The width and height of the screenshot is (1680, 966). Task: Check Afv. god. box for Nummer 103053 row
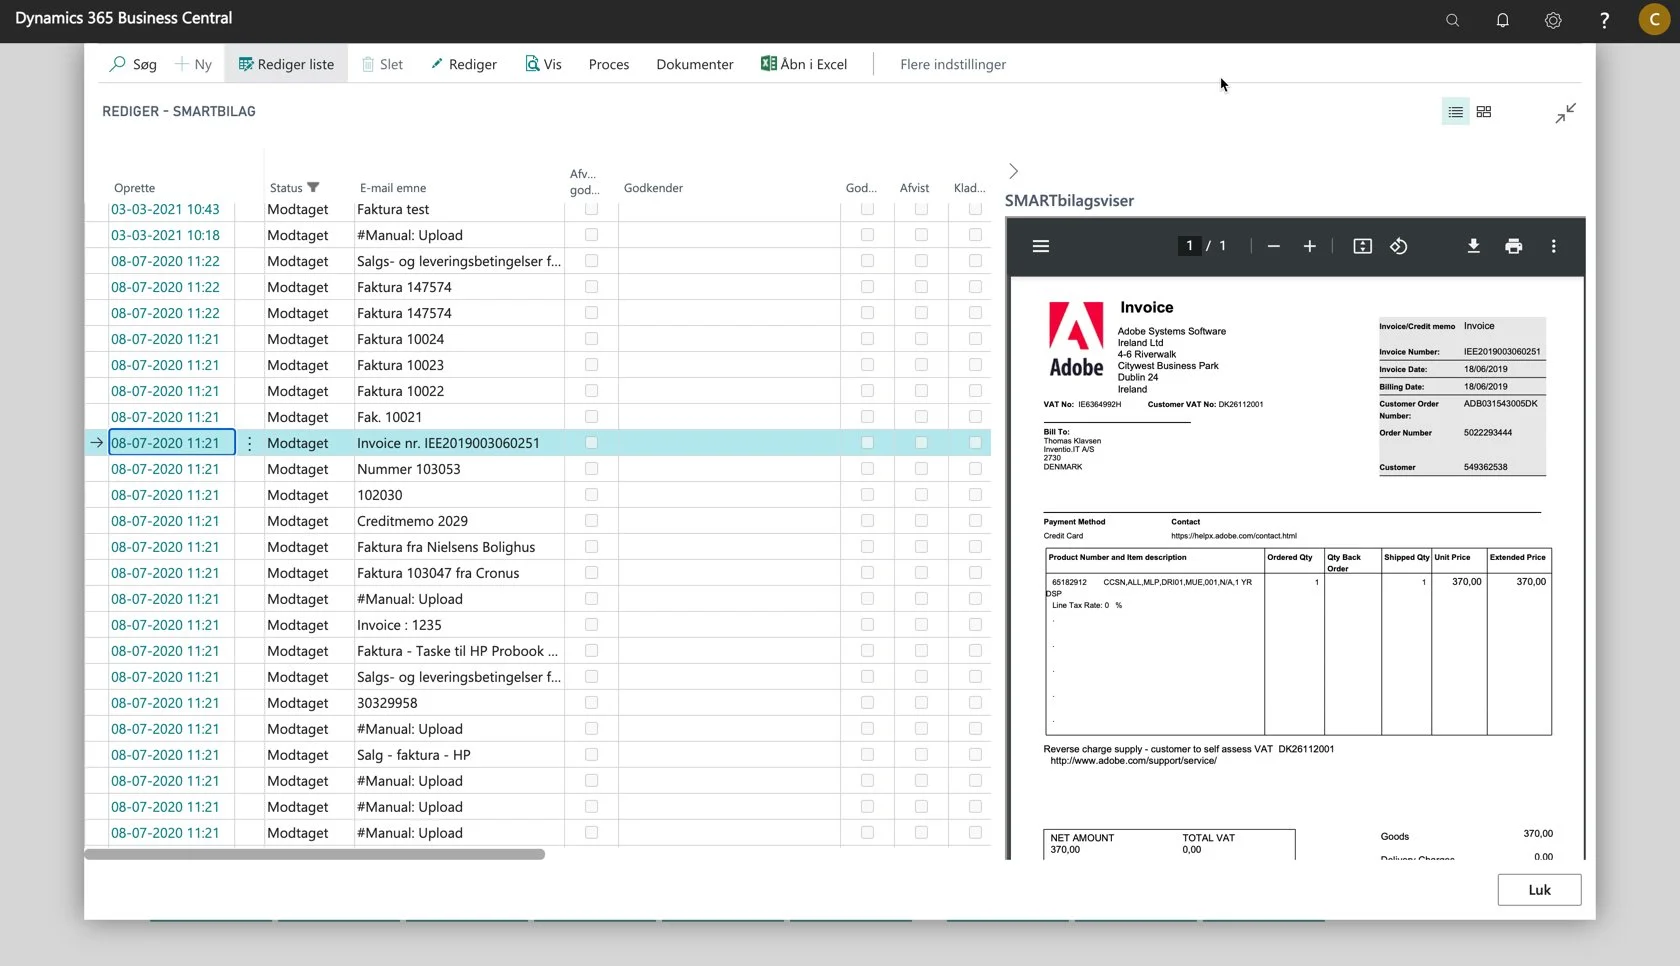pyautogui.click(x=591, y=469)
